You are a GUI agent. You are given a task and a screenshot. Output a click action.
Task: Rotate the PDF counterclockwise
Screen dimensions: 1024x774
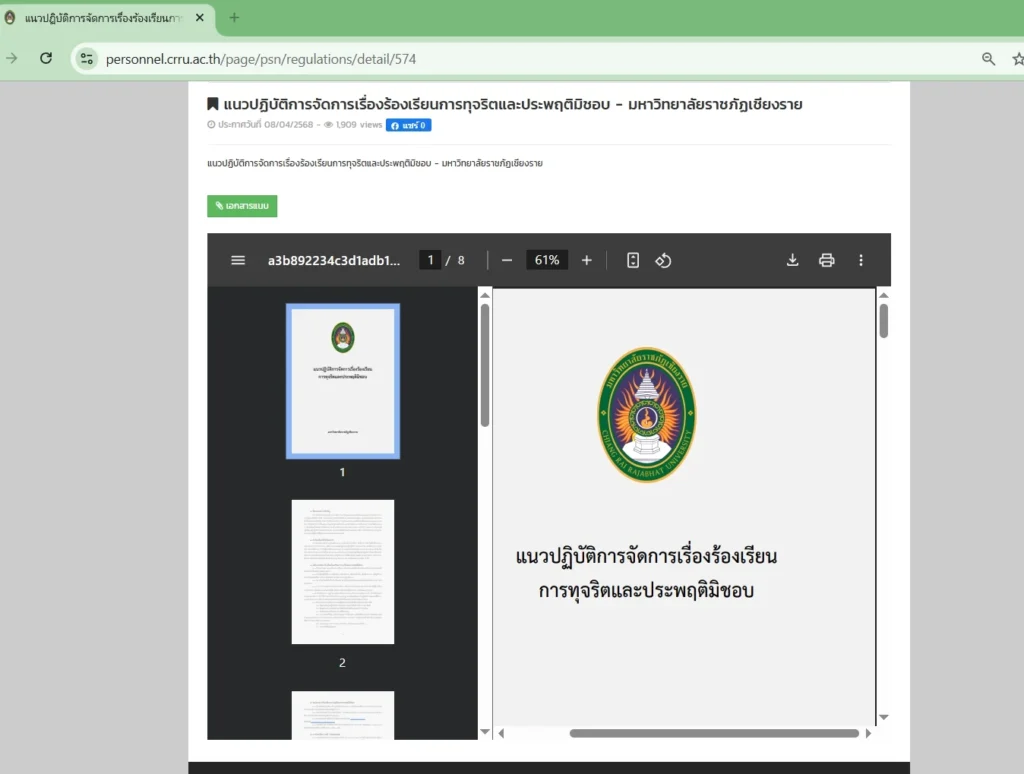tap(663, 261)
